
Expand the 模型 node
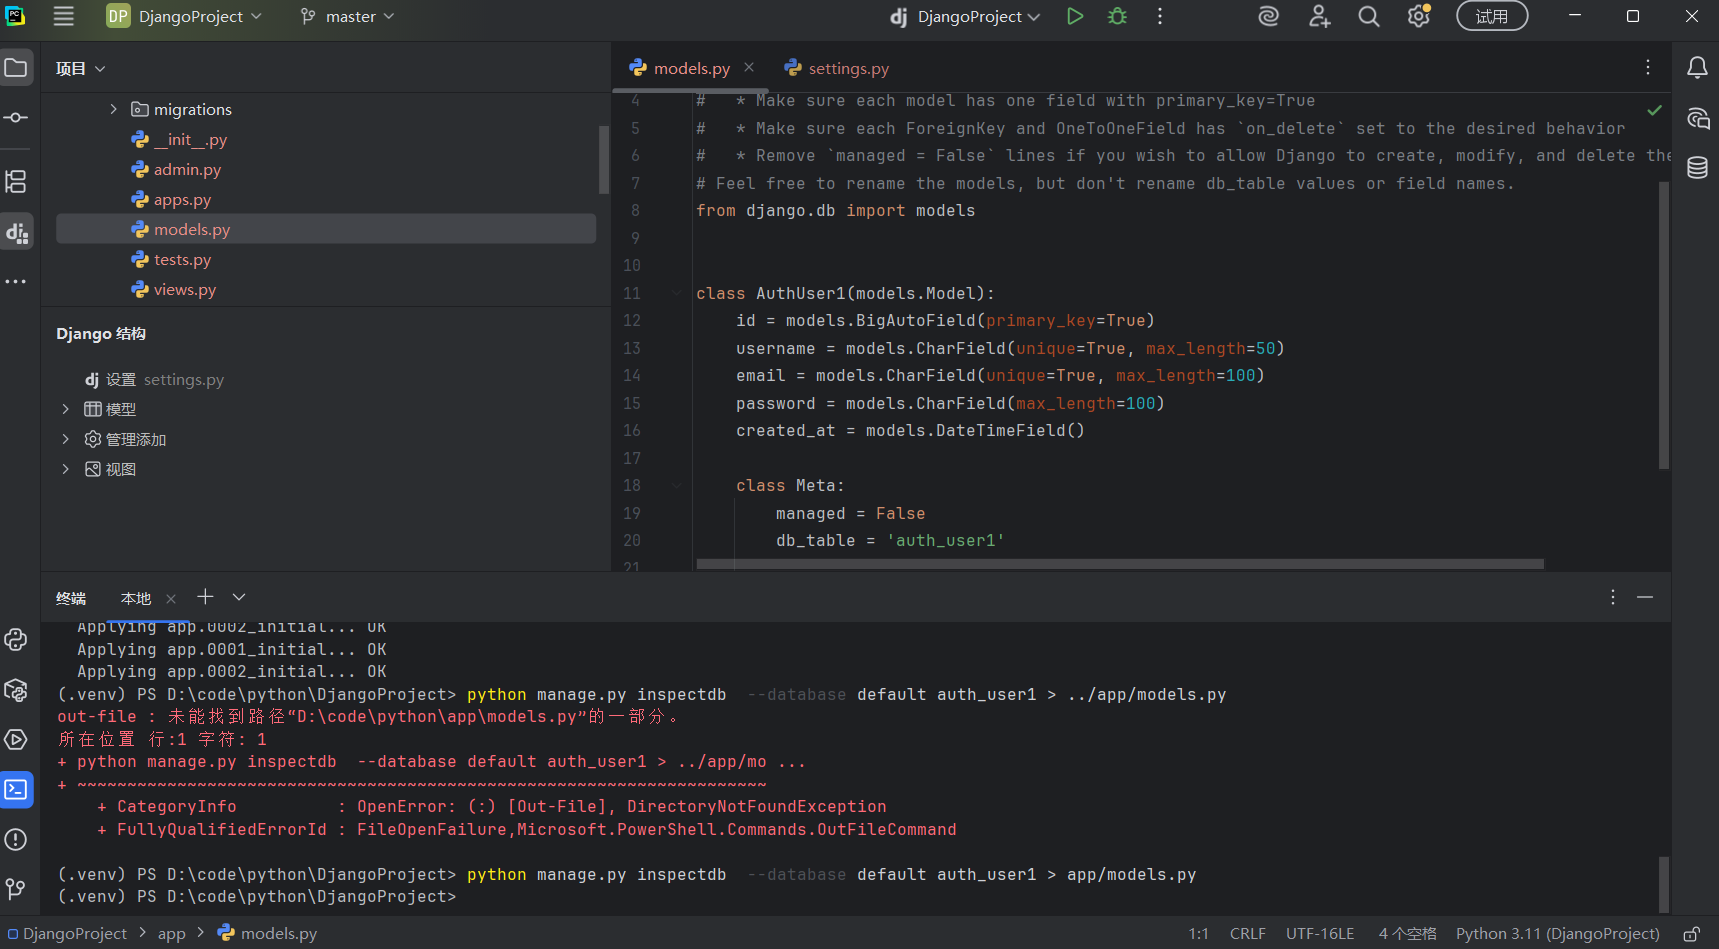pos(66,409)
